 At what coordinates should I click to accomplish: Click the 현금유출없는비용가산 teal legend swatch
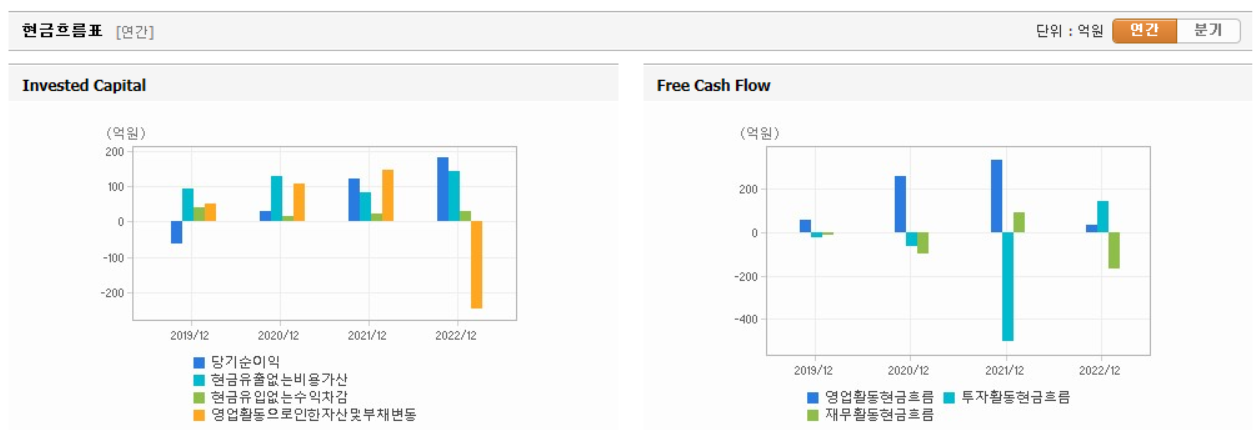click(199, 379)
